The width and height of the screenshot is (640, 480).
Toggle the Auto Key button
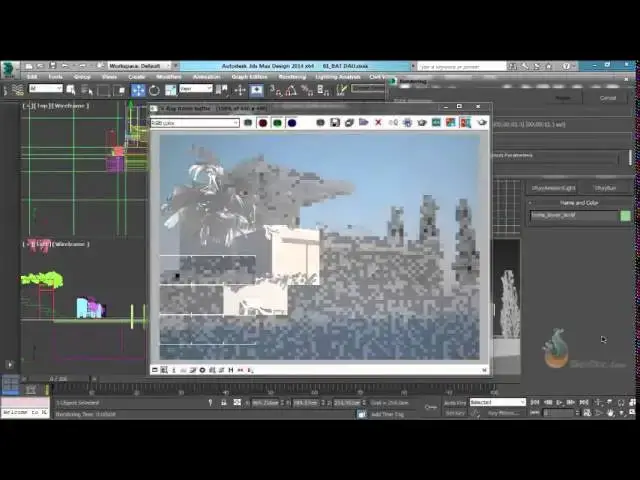tap(455, 403)
